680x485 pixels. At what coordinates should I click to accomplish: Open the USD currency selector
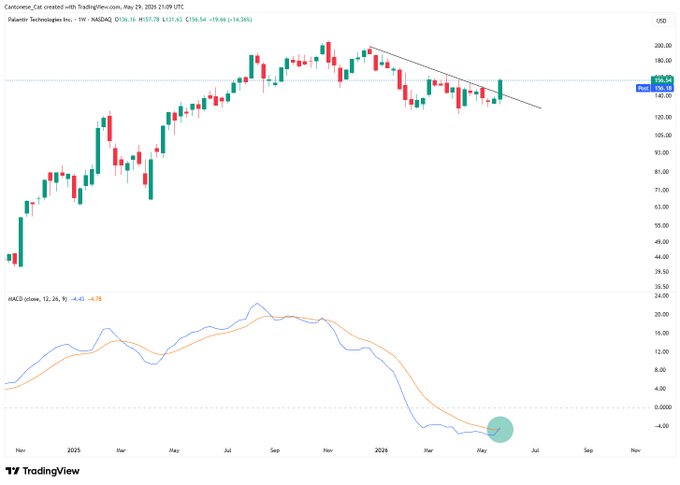click(661, 21)
